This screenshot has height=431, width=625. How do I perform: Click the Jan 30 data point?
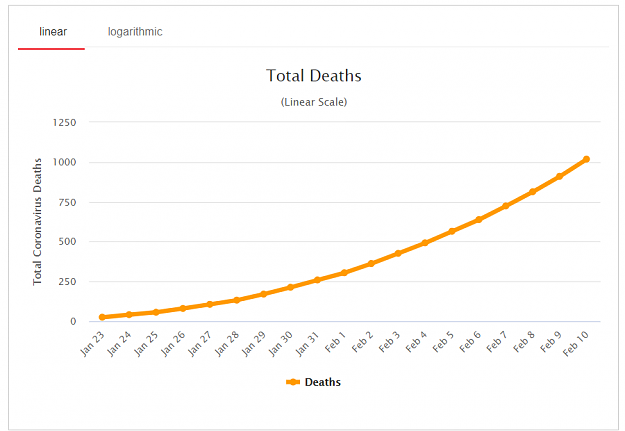click(x=290, y=287)
